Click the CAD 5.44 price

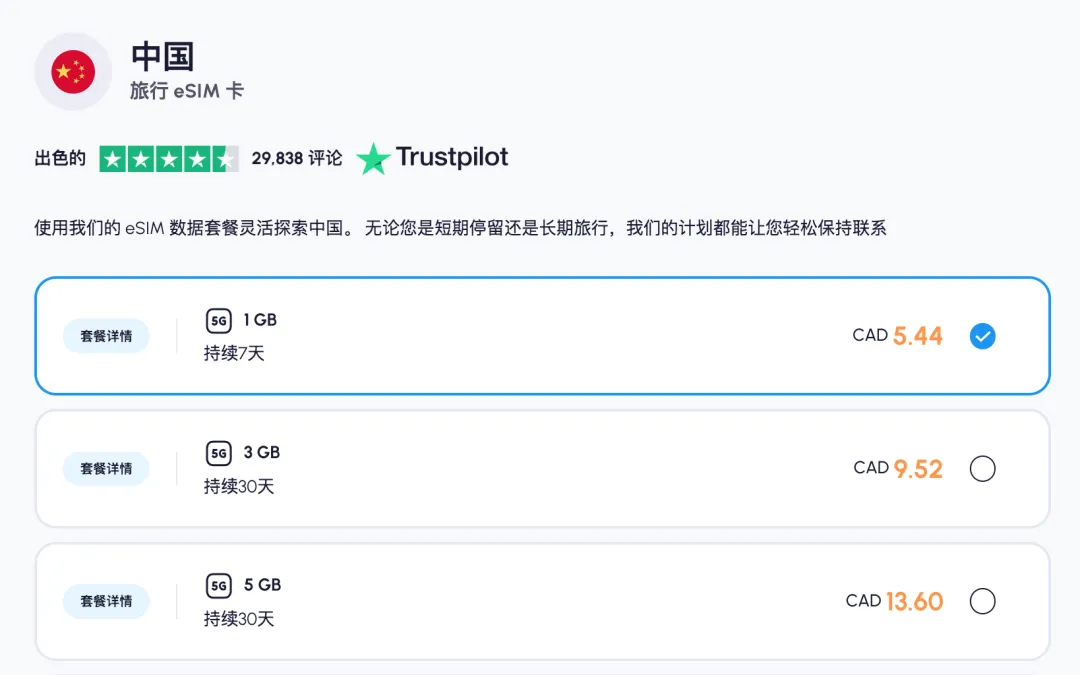coord(897,336)
